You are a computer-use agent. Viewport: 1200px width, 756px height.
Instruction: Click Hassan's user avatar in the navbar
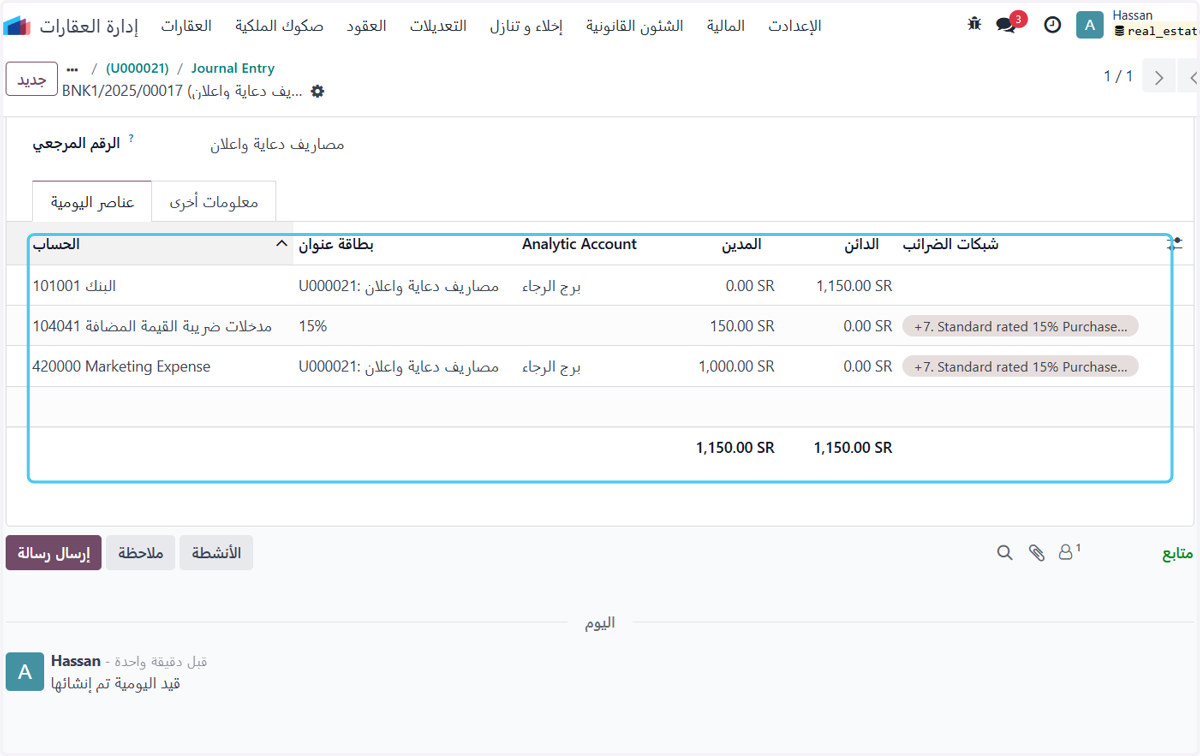coord(1089,25)
